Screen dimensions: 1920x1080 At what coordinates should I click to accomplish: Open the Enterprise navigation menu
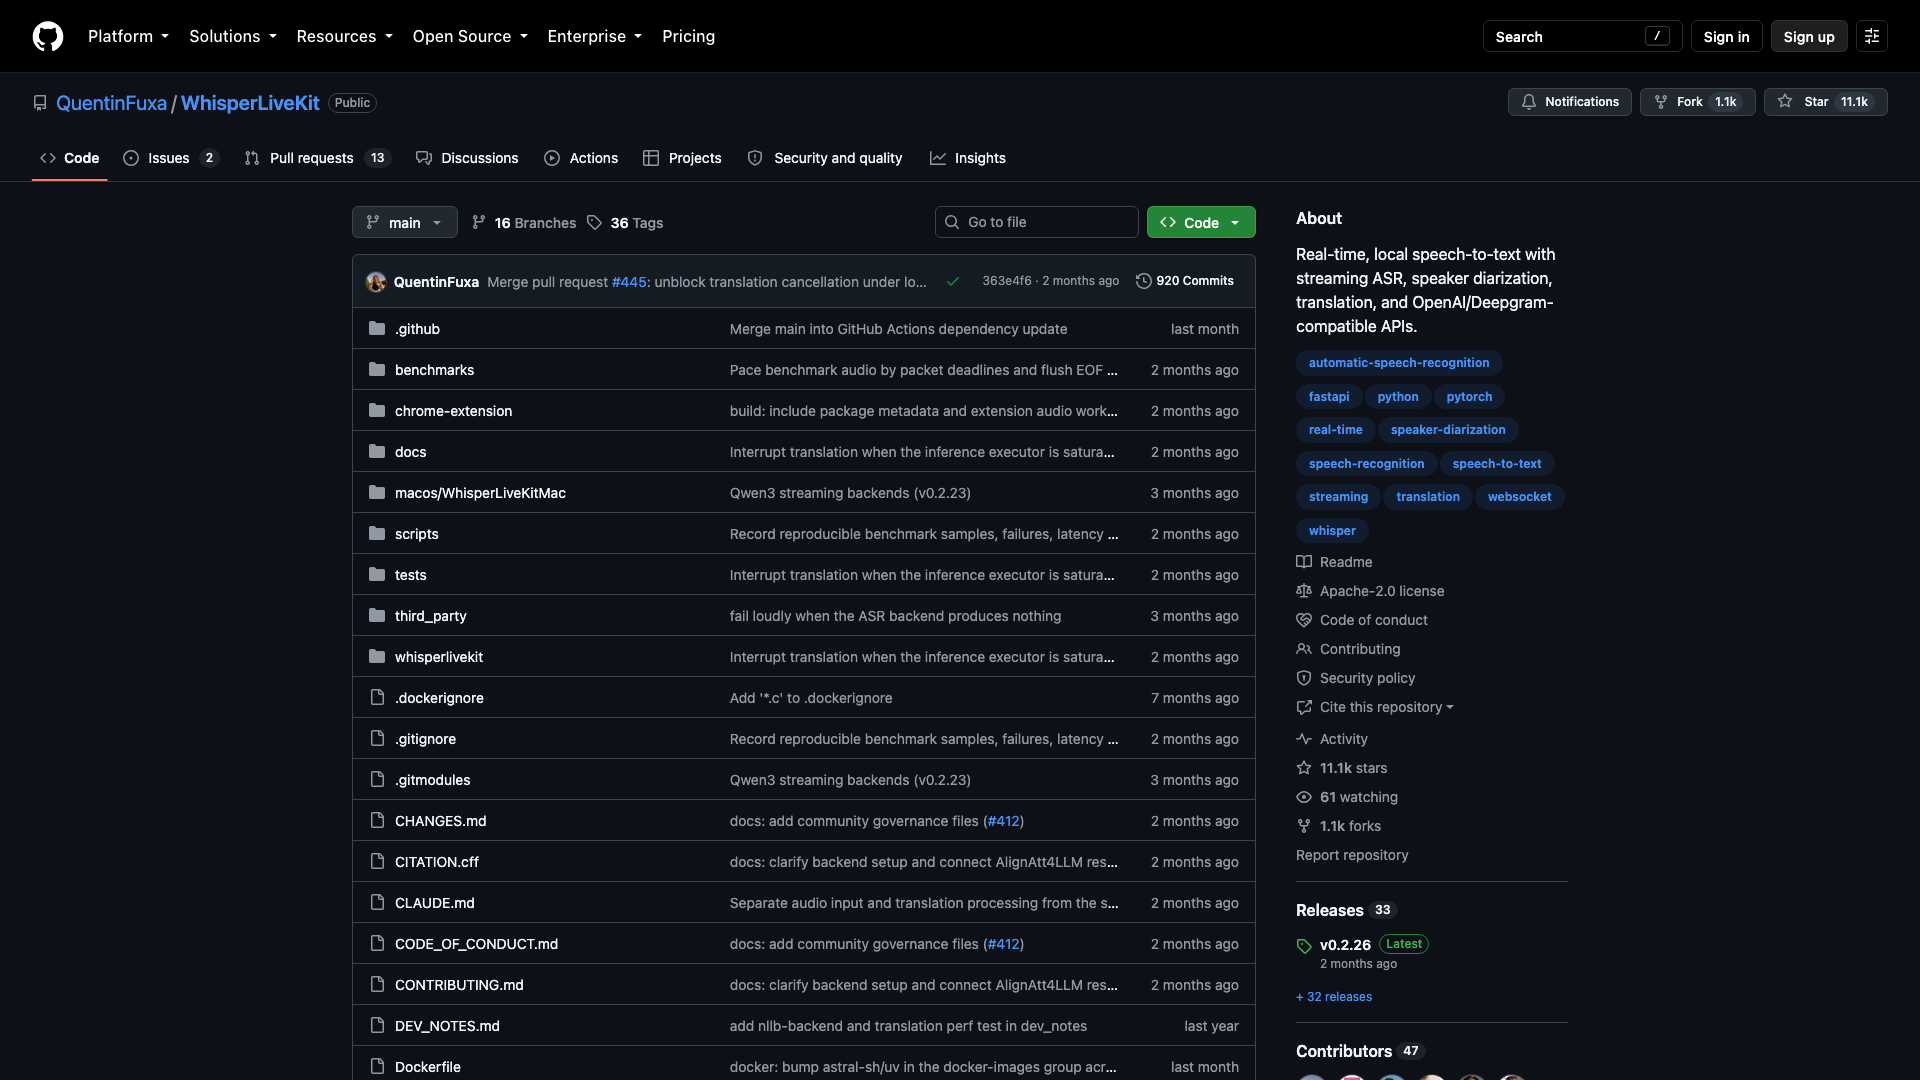(x=595, y=36)
